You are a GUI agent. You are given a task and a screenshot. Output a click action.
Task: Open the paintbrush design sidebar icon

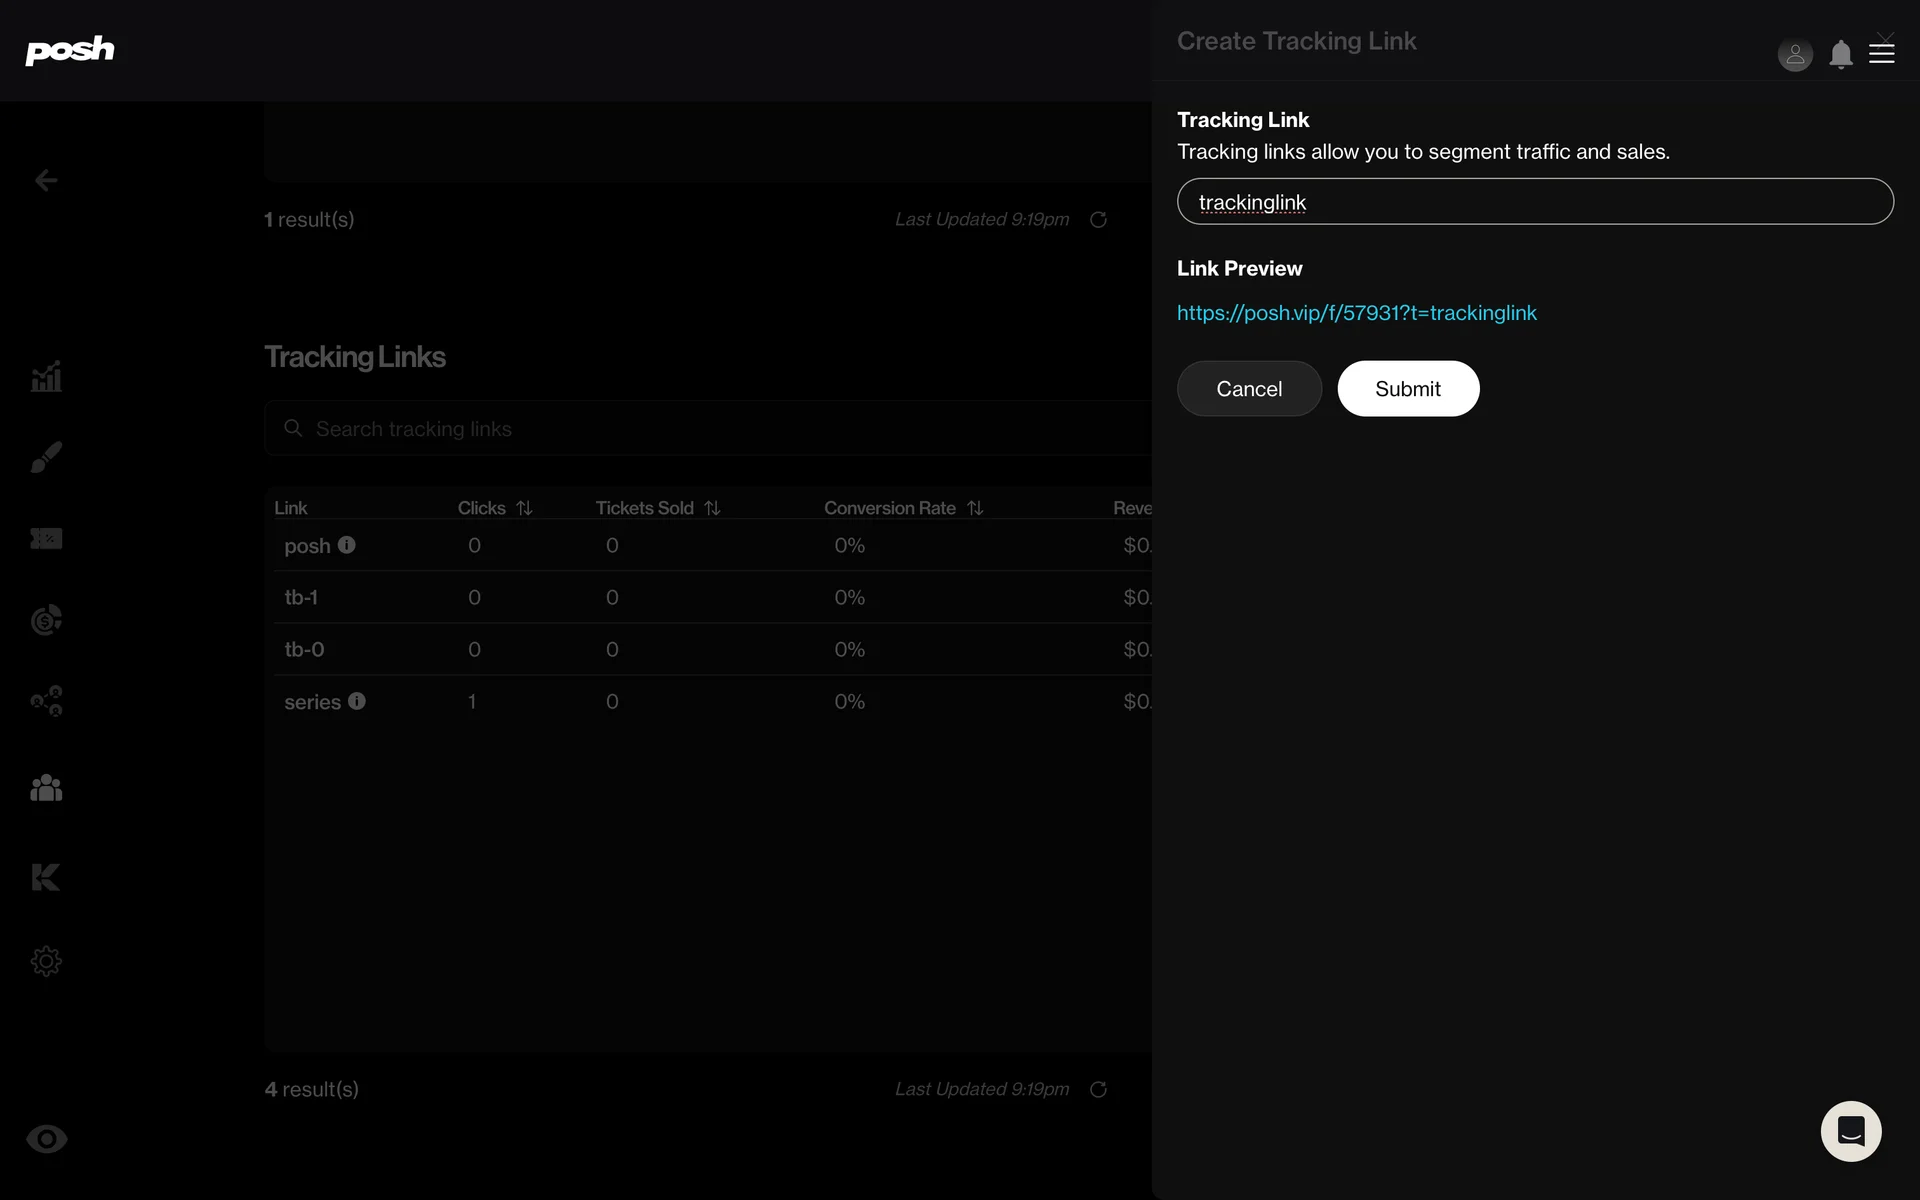(46, 457)
